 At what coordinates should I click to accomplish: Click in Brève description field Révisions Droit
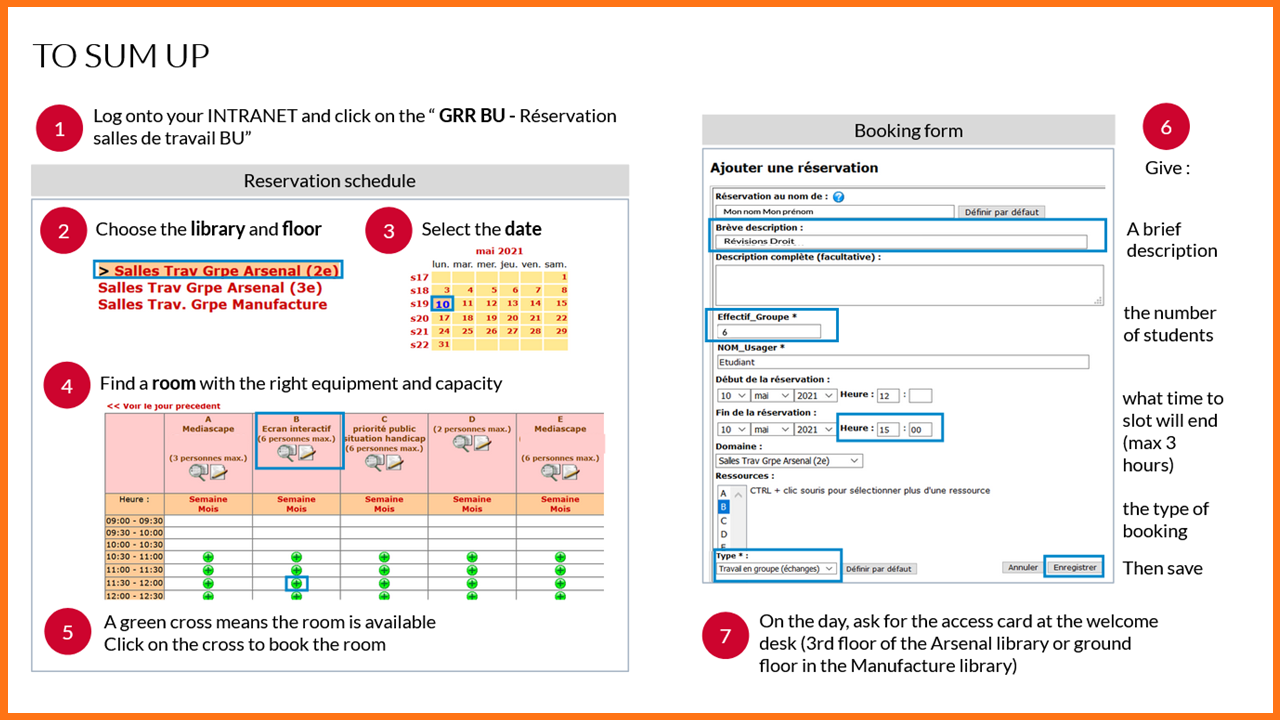[902, 241]
